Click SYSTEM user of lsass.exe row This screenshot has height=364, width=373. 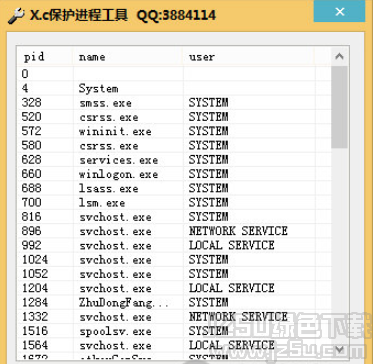208,188
